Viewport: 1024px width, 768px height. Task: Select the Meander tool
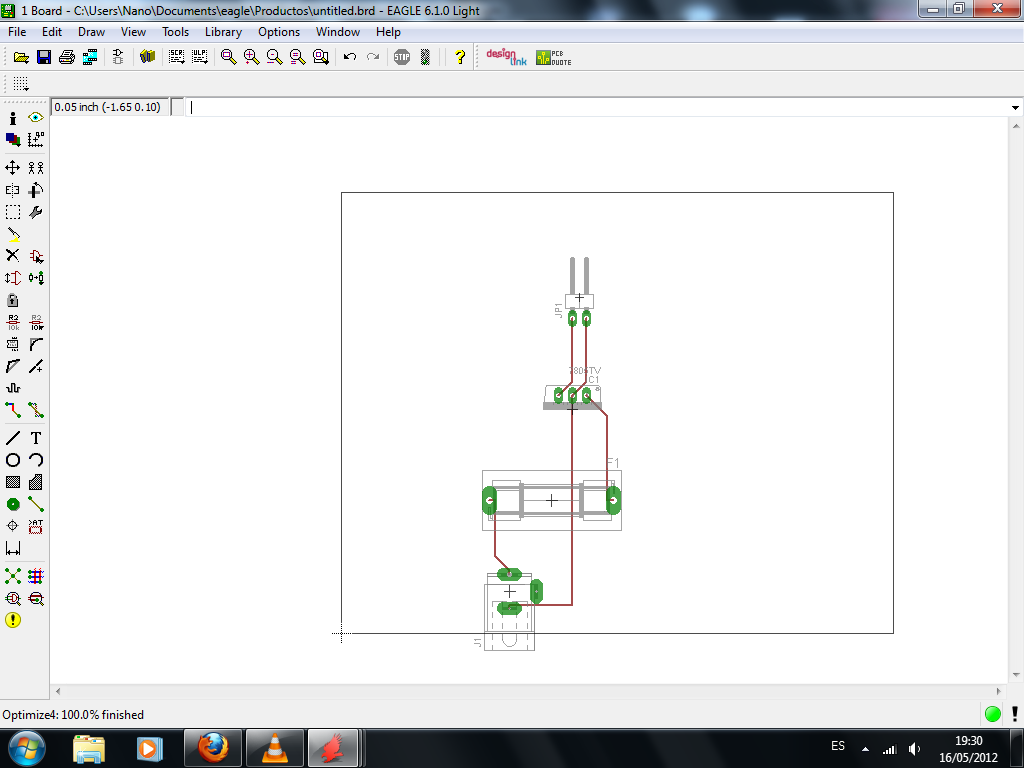point(12,388)
